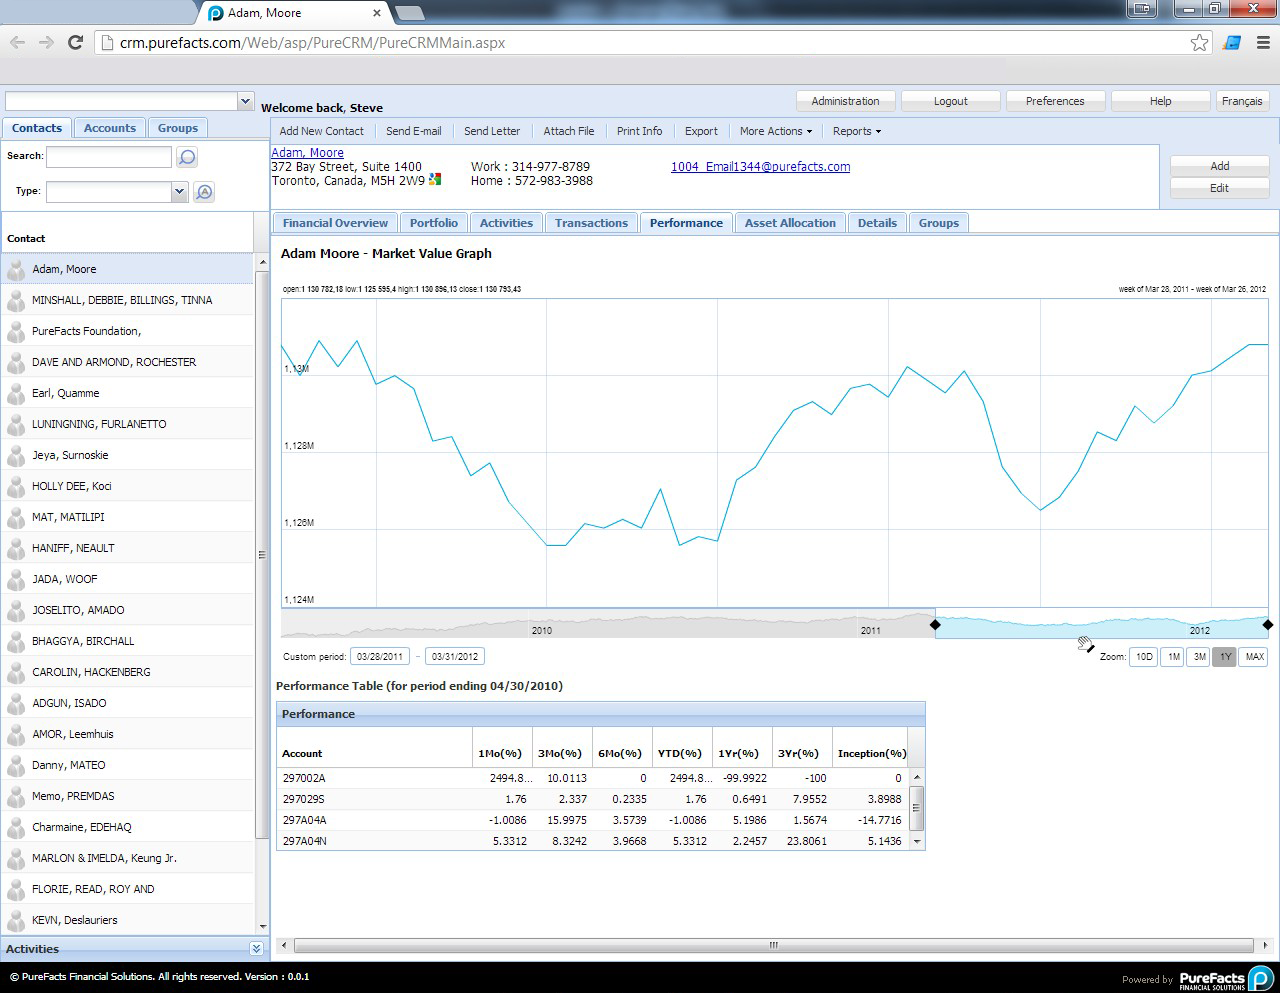Click the Search input field
This screenshot has height=993, width=1280.
(x=109, y=157)
